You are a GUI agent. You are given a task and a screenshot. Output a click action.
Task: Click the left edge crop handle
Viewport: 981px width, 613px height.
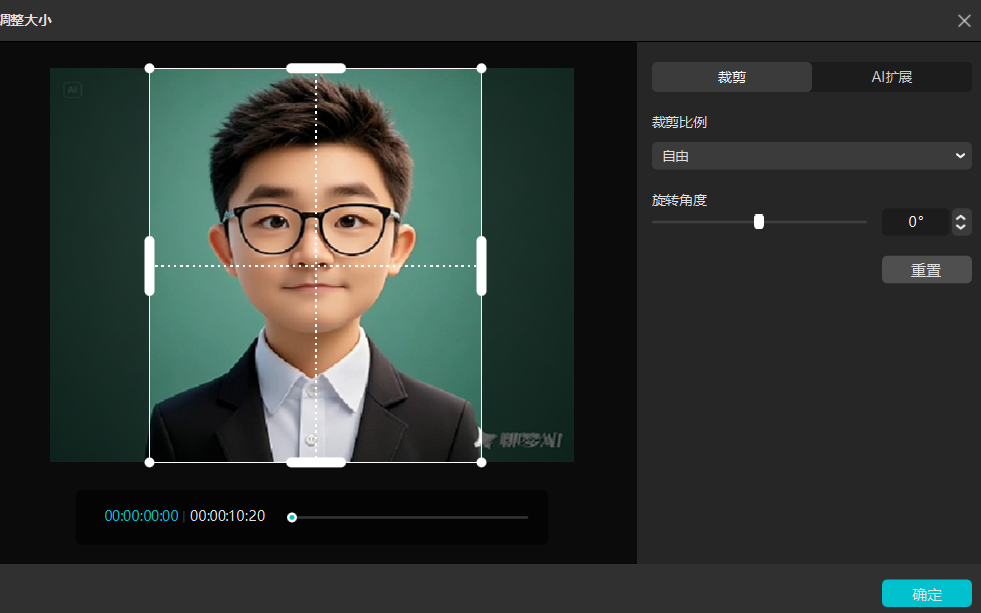(x=150, y=266)
